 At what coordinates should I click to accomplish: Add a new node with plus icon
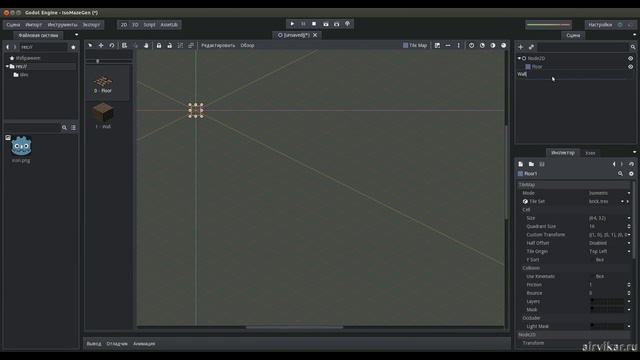[x=520, y=47]
